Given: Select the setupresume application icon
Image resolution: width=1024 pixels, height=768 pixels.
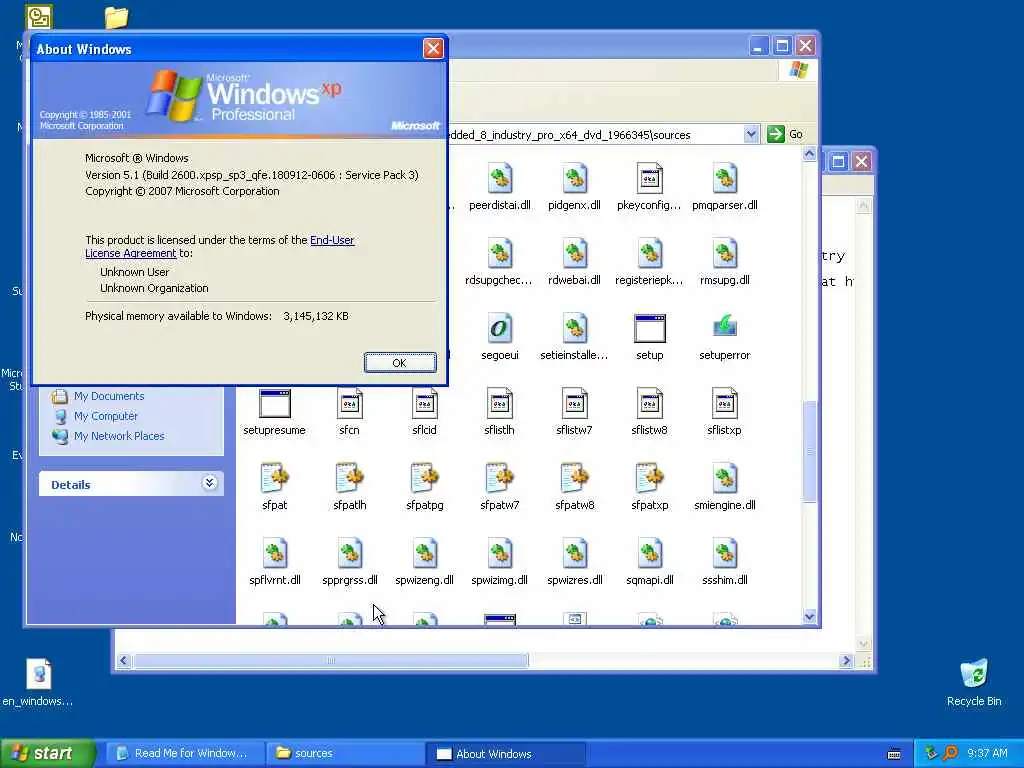Looking at the screenshot, I should coord(274,404).
